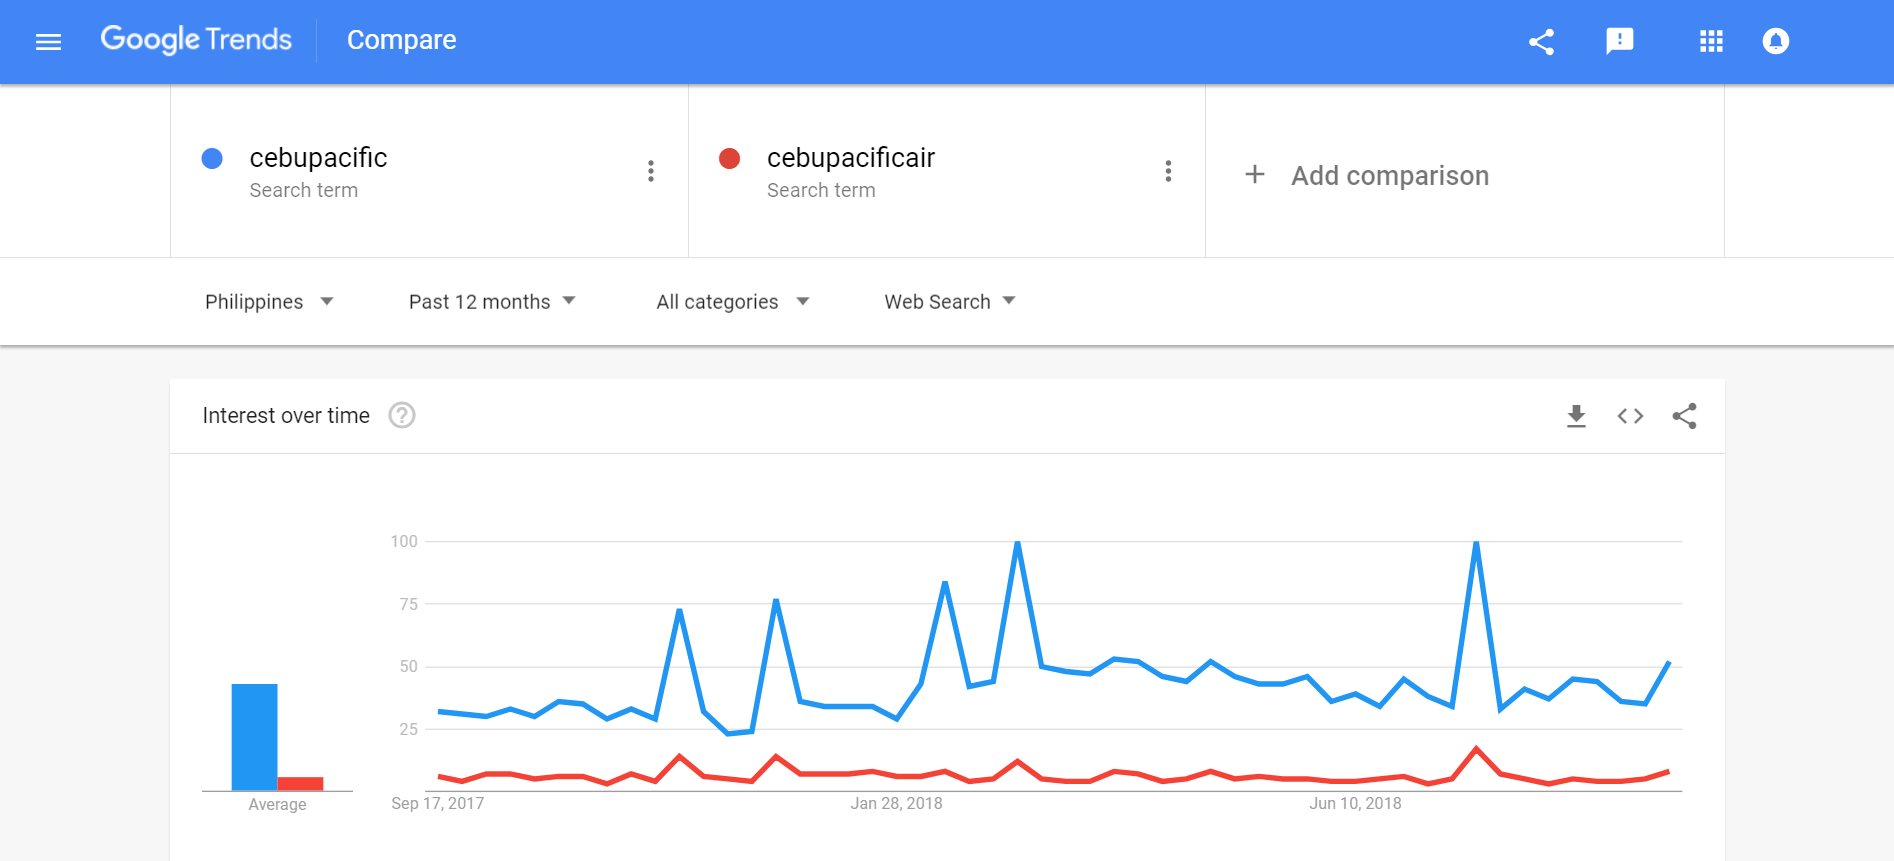
Task: Open the Google apps grid
Action: pos(1711,41)
